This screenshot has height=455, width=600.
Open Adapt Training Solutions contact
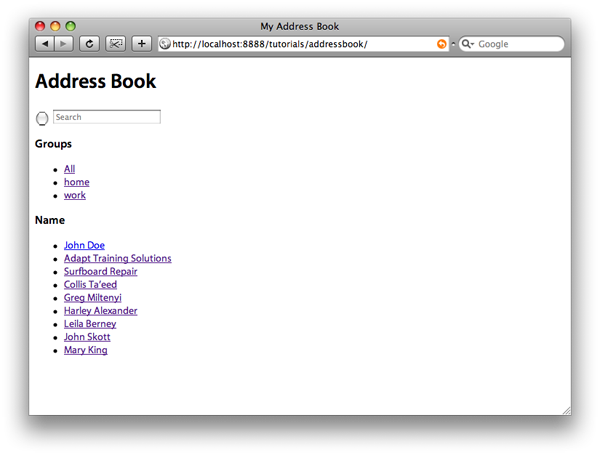click(117, 258)
